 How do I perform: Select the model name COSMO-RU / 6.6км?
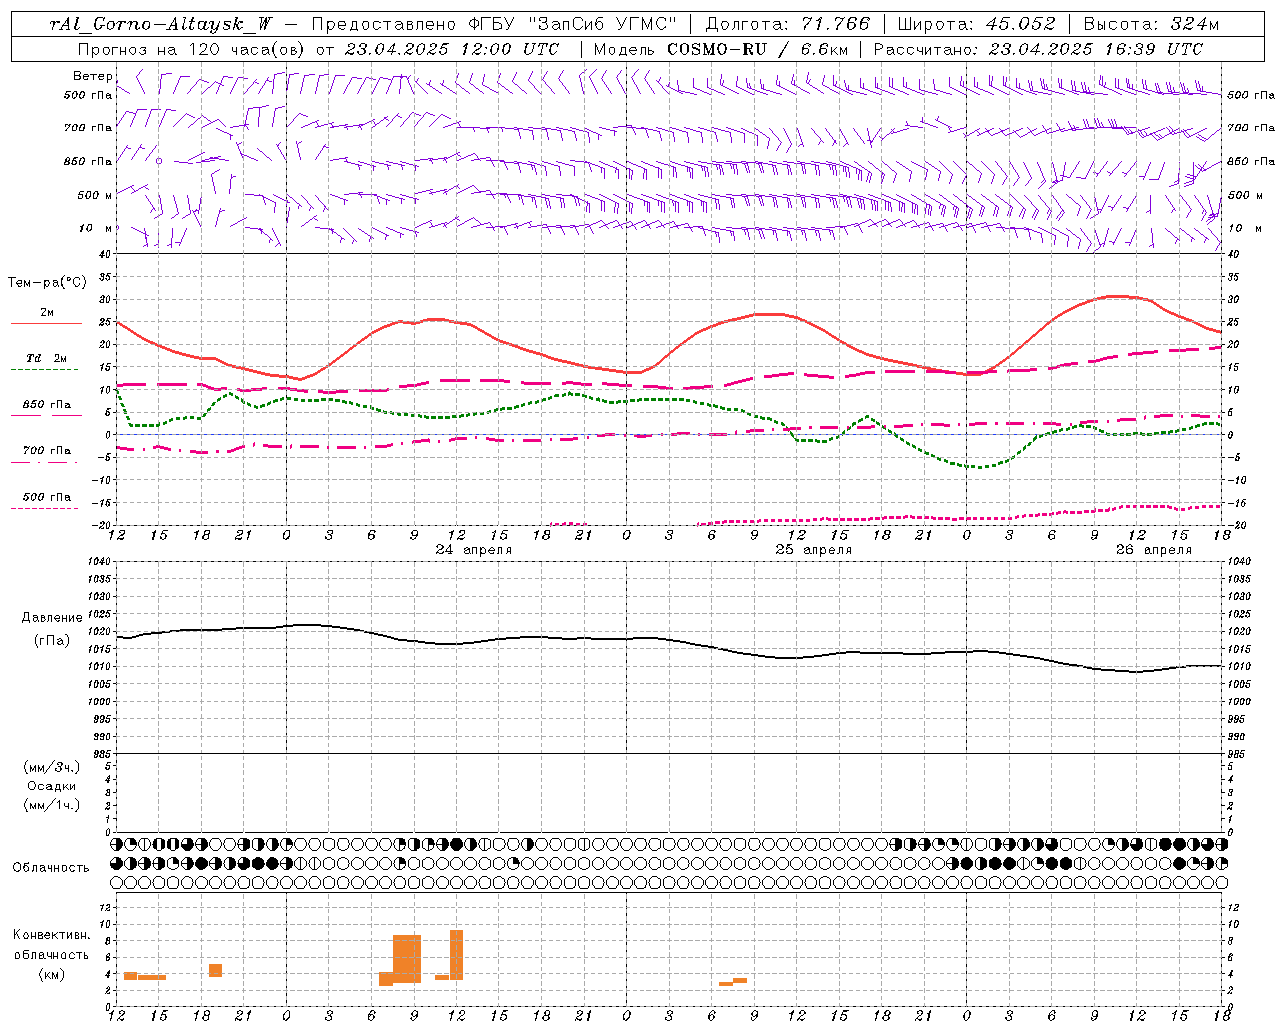(x=758, y=49)
